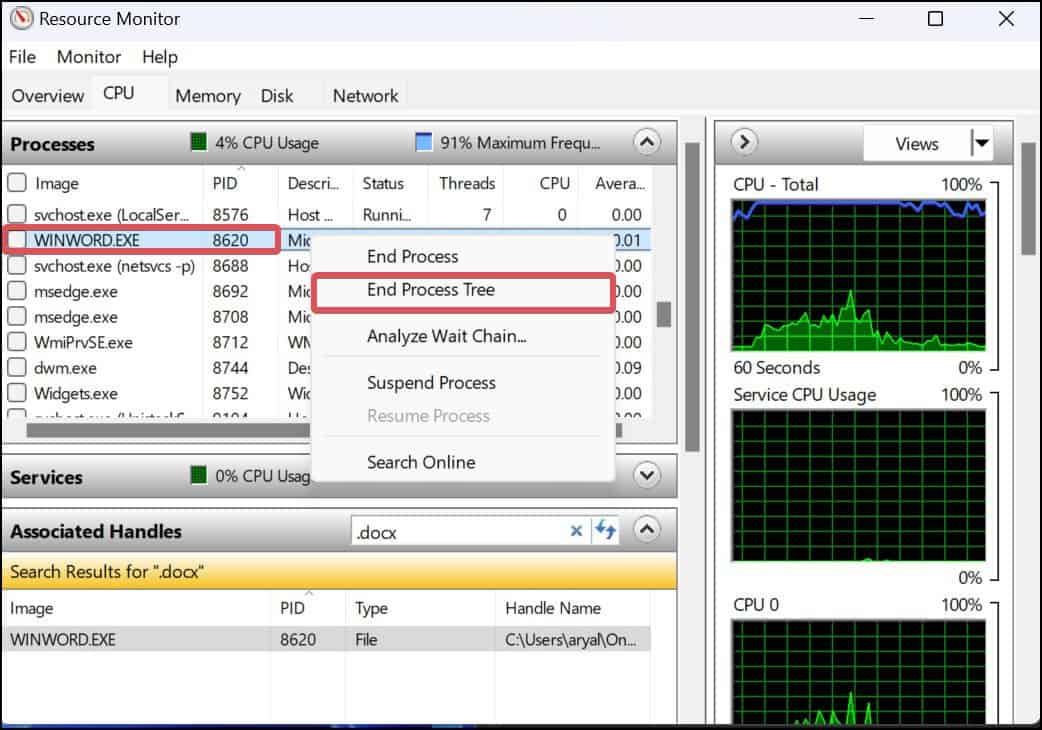
Task: Select WINWORD.EXE row in Associated Handles results
Action: click(326, 640)
